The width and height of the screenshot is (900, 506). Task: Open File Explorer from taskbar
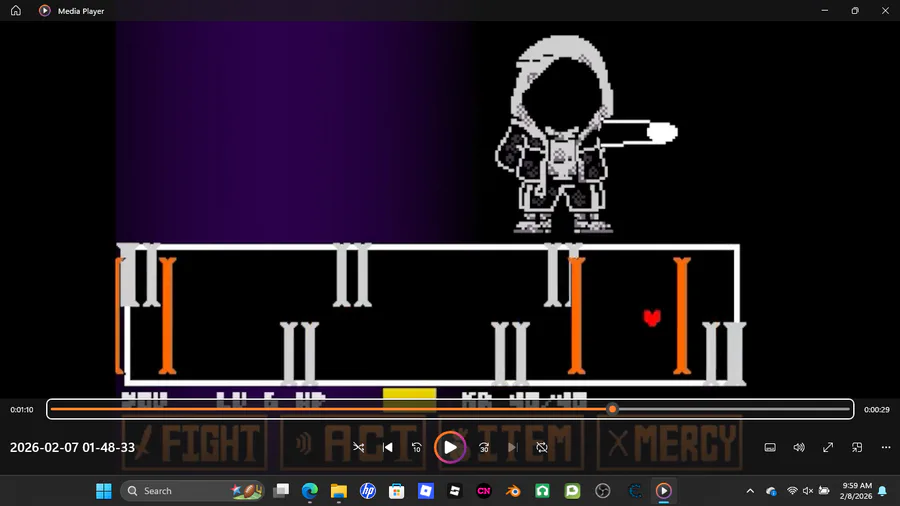coord(339,491)
